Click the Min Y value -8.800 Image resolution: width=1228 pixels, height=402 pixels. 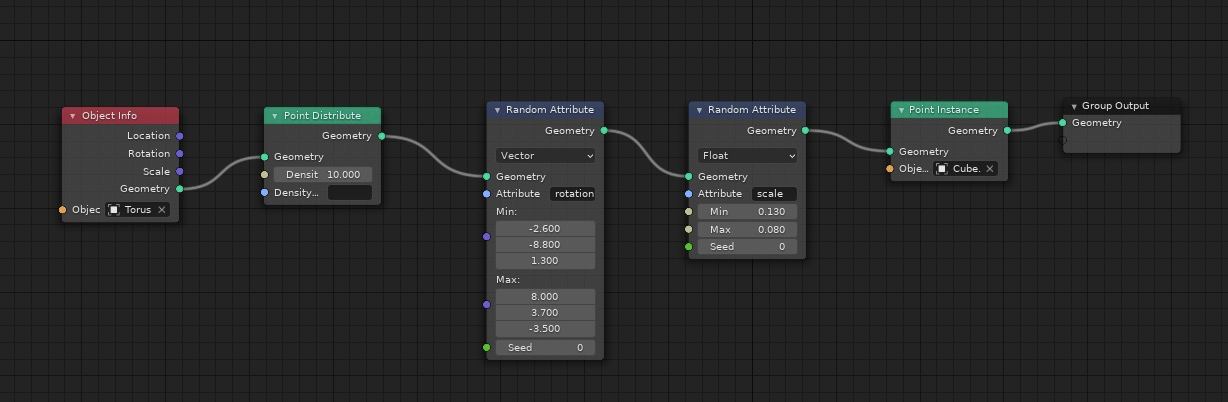pyautogui.click(x=545, y=245)
